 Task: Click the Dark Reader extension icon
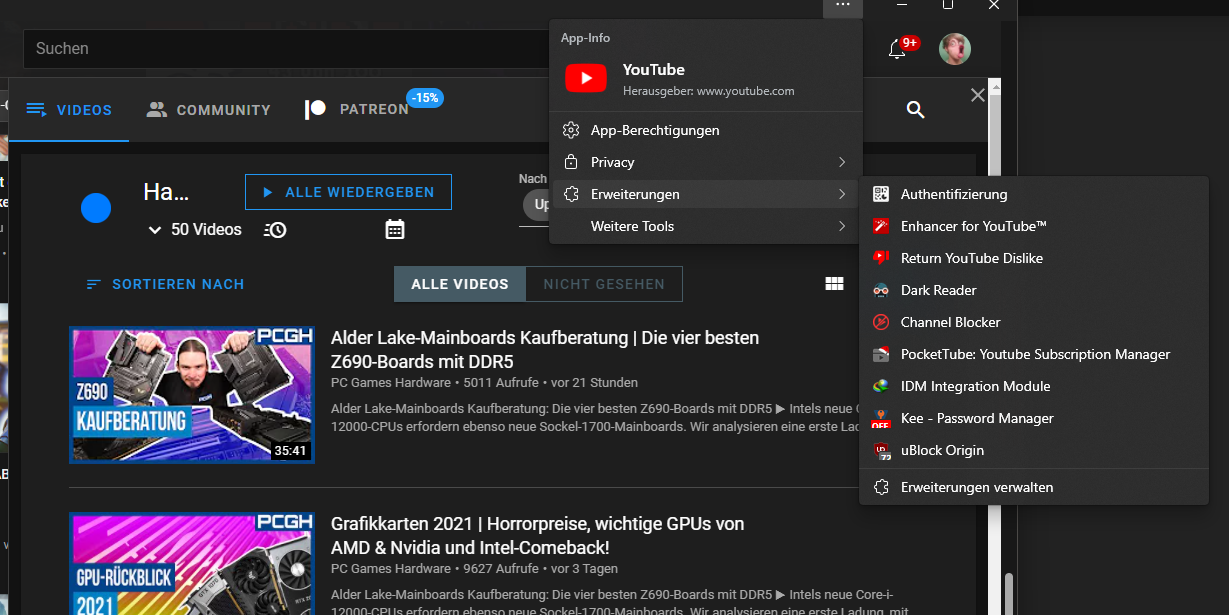pyautogui.click(x=881, y=290)
